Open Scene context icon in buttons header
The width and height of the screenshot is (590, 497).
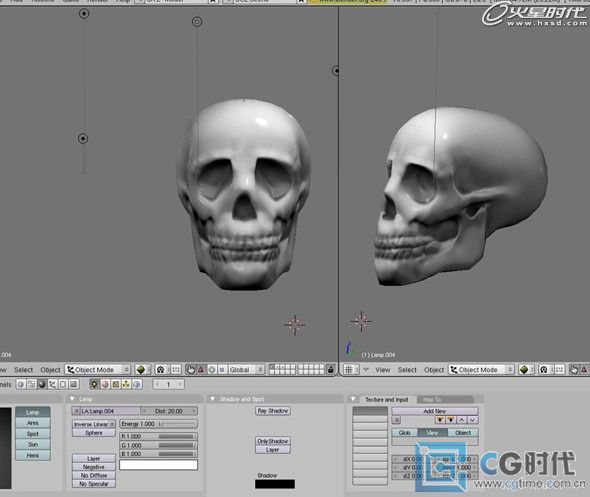(x=74, y=385)
